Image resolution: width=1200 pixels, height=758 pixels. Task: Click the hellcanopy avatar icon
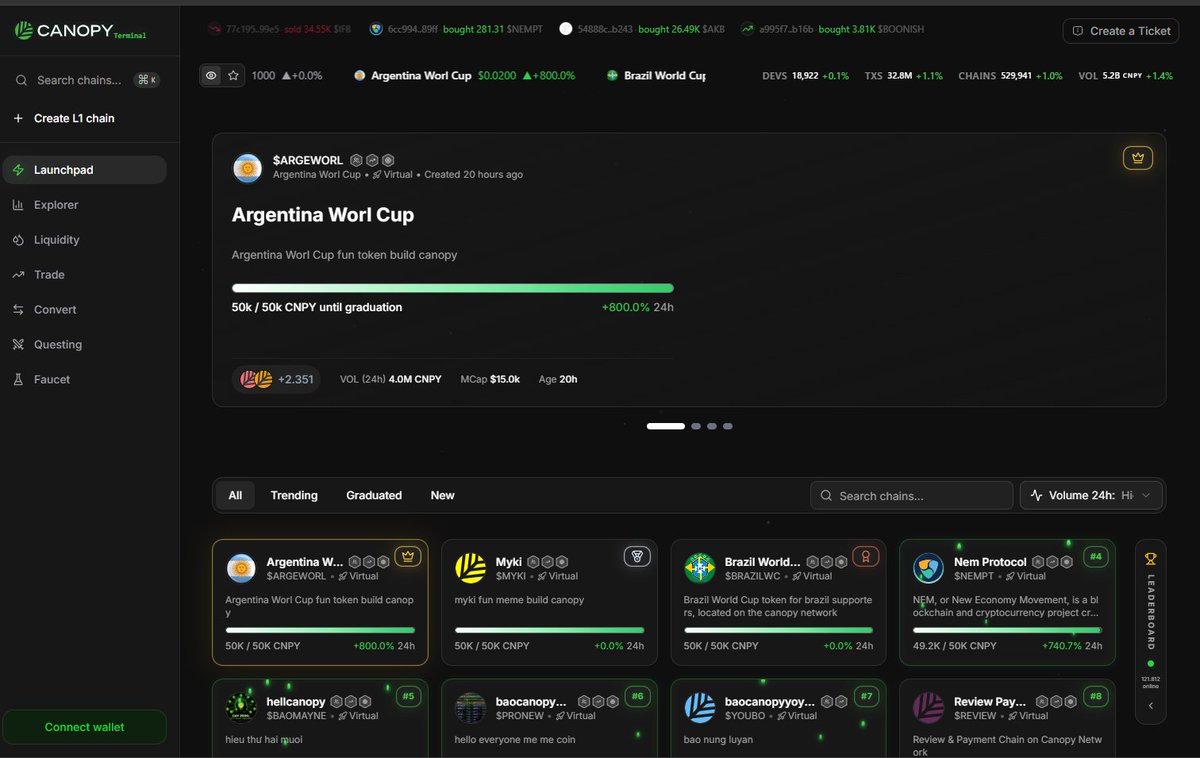click(x=241, y=708)
